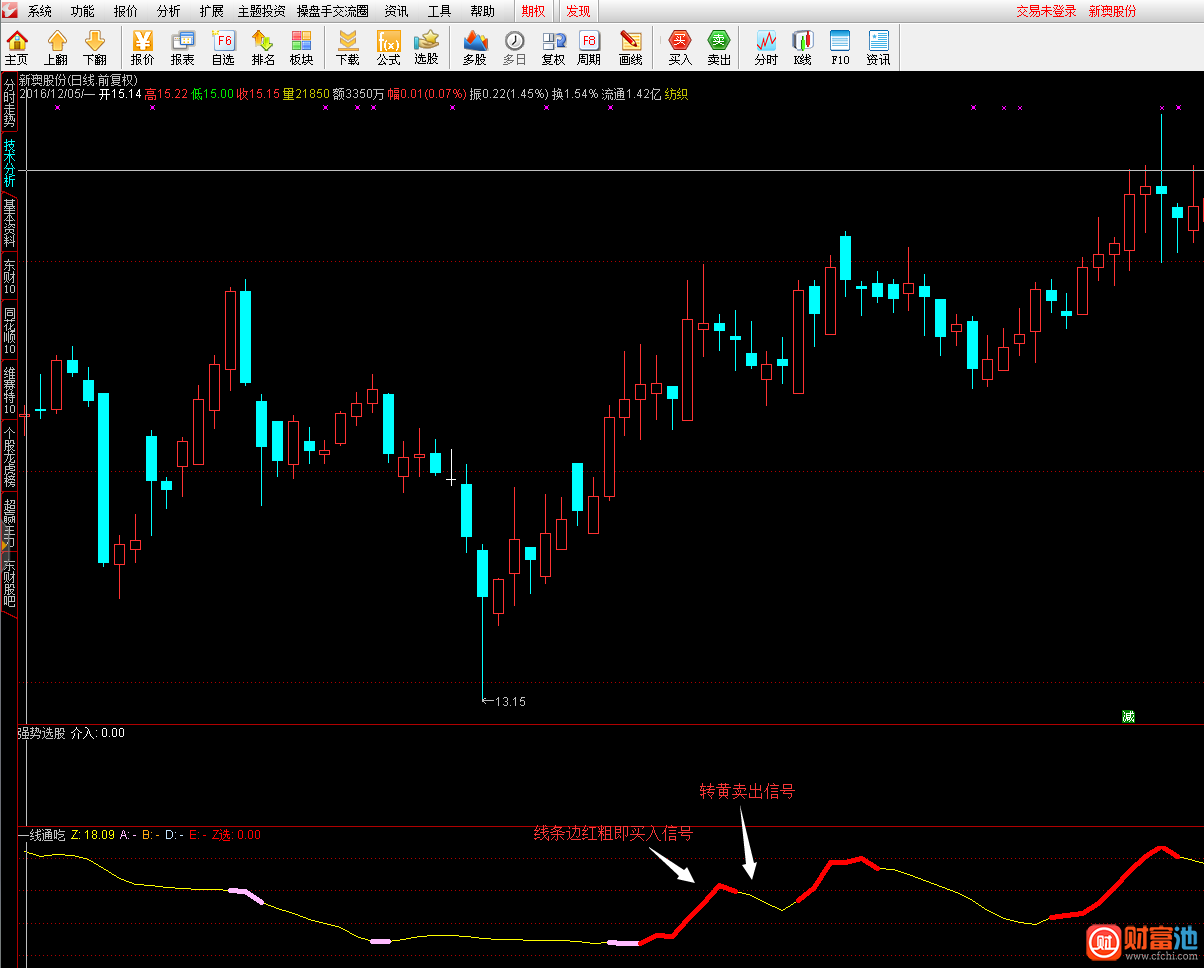
Task: Open the 自选 F6 watchlist icon
Action: click(222, 47)
